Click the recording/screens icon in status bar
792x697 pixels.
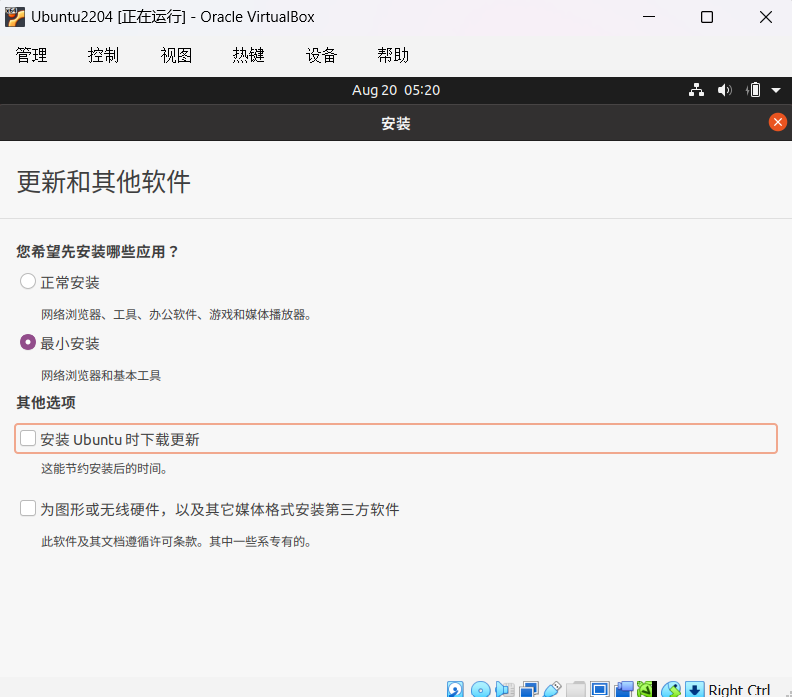pos(624,689)
